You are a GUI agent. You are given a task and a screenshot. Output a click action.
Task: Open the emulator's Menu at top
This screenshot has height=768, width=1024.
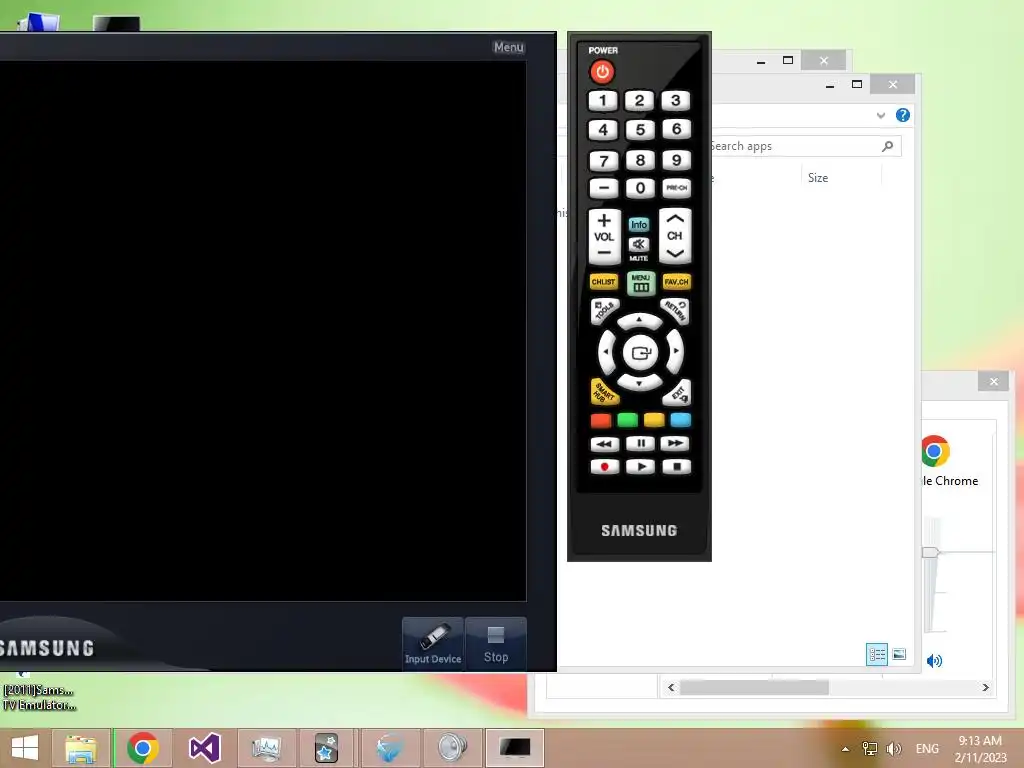(509, 47)
